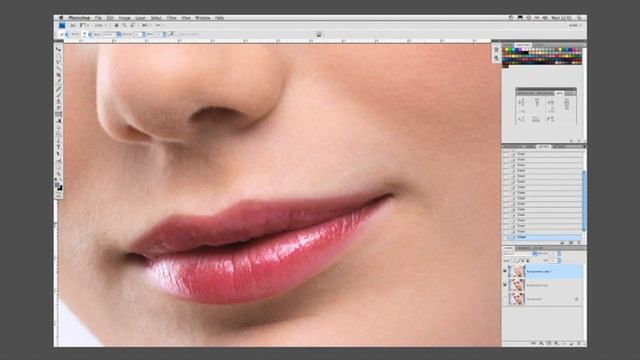This screenshot has height=360, width=640.
Task: Select the Move tool in the toolbox
Action: [59, 49]
